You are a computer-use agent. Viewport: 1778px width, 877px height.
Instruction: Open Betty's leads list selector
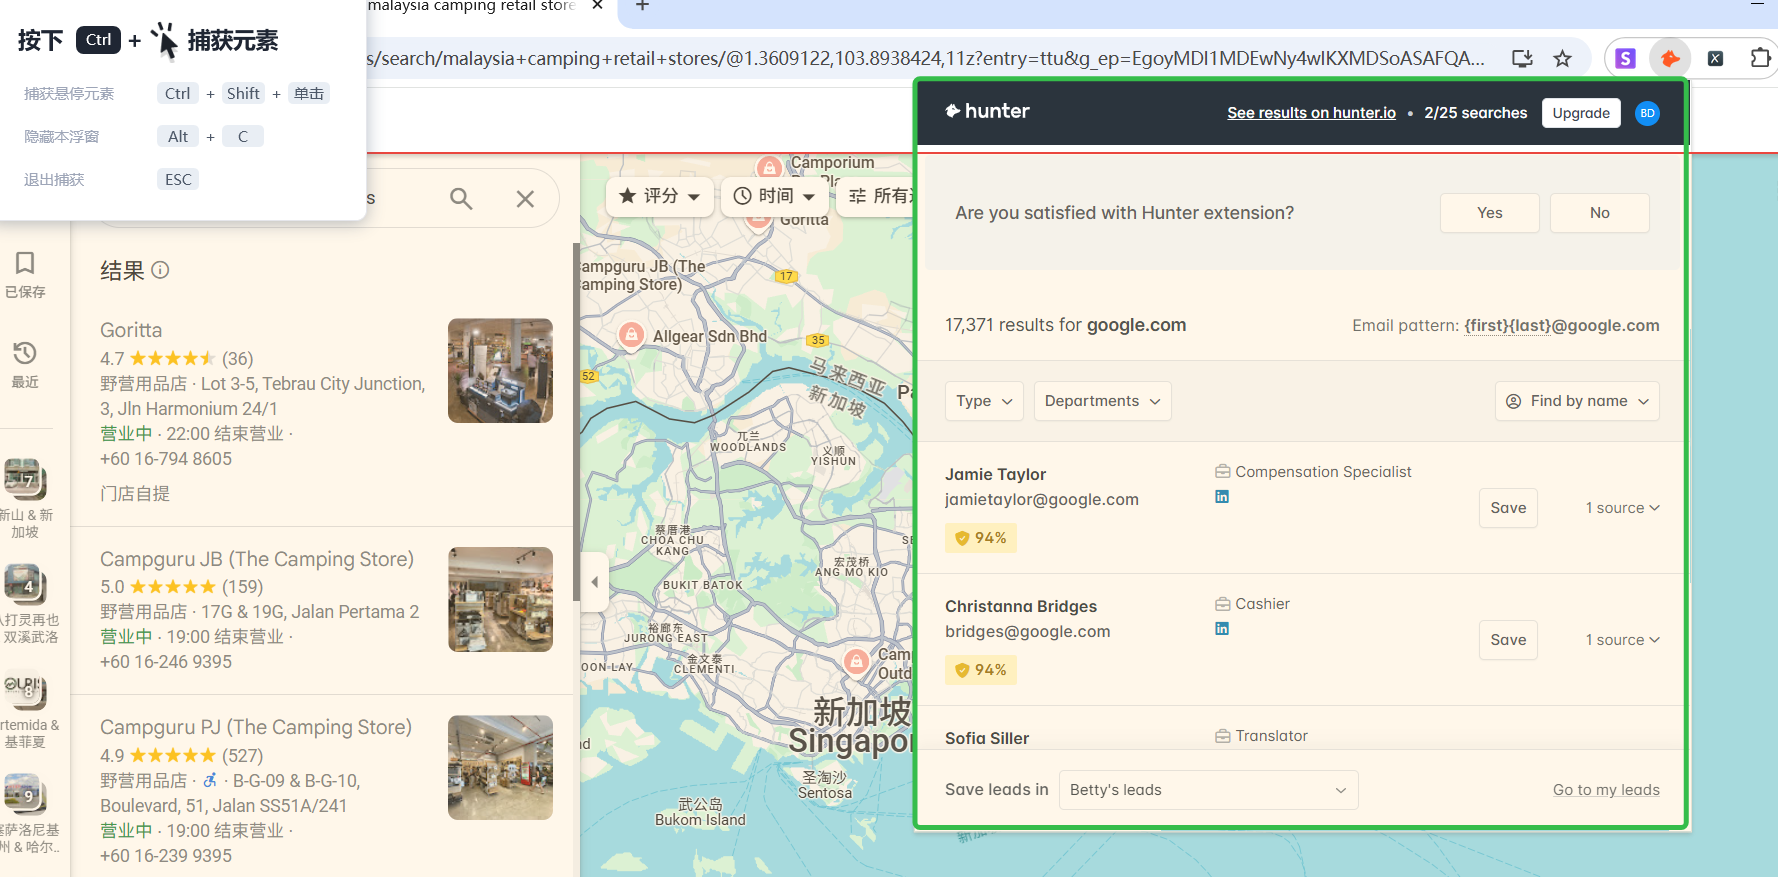click(x=1208, y=790)
